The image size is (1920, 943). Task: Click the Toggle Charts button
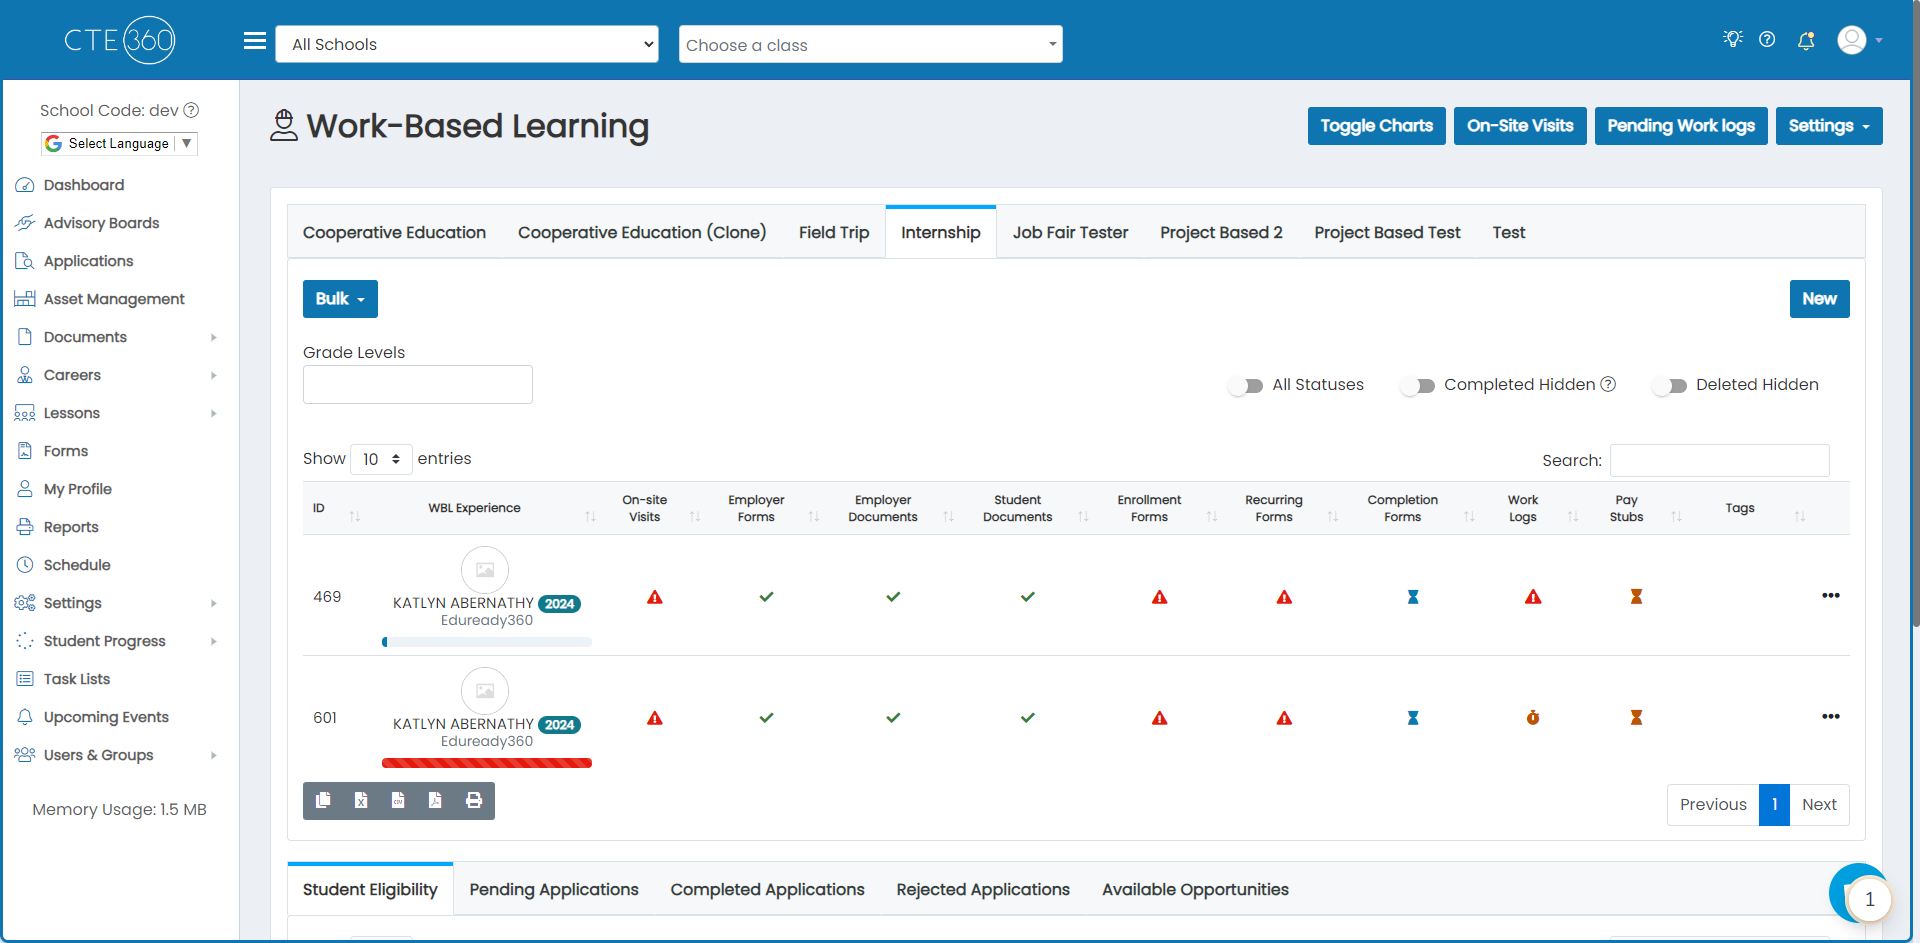[x=1377, y=126]
